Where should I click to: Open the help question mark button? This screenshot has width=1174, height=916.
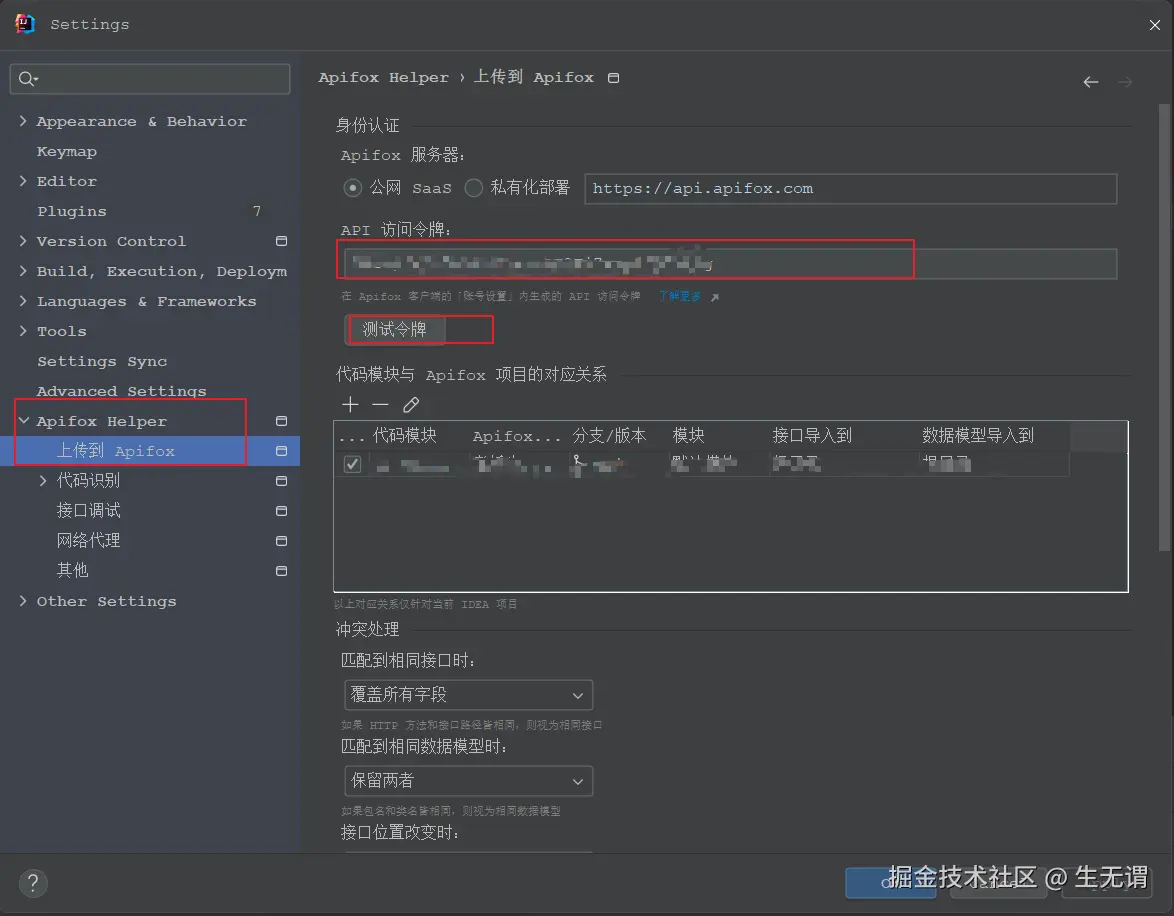pos(33,883)
